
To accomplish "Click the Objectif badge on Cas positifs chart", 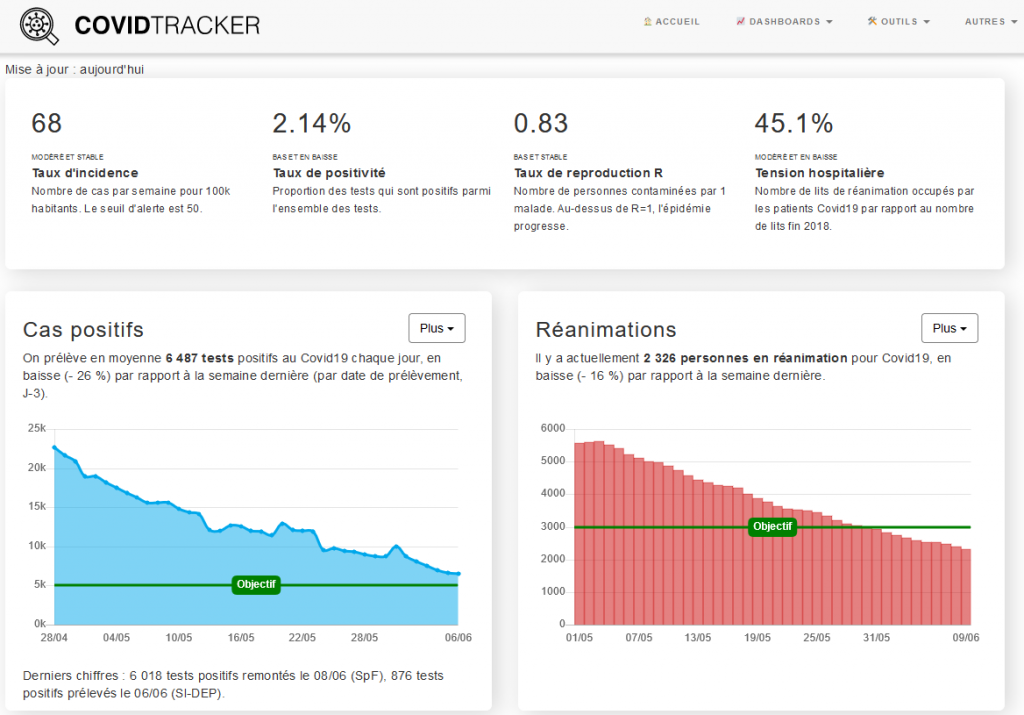I will (x=256, y=584).
